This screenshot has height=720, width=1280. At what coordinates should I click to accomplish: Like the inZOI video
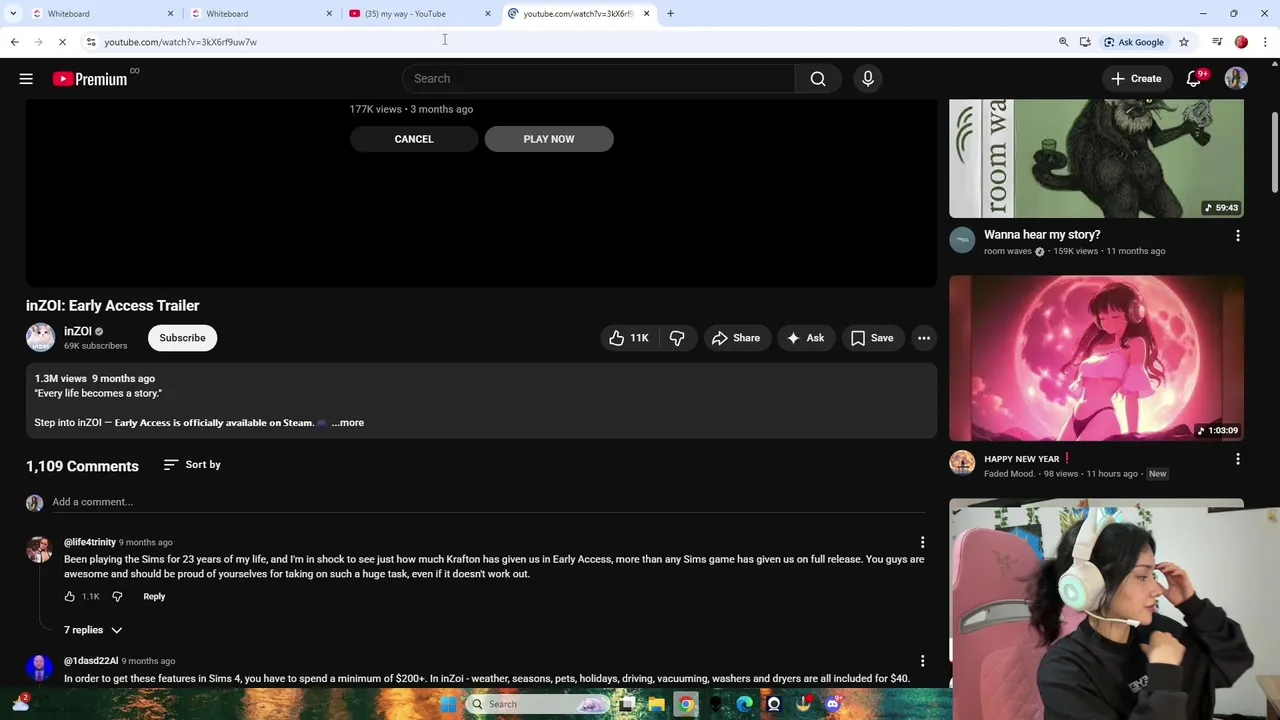(629, 338)
